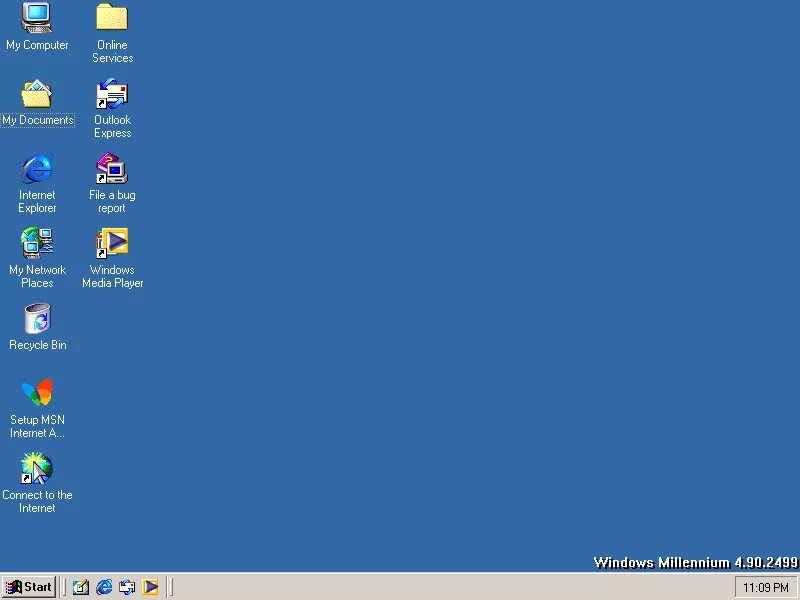Select the Online Services folder icon
800x600 pixels.
[x=112, y=17]
